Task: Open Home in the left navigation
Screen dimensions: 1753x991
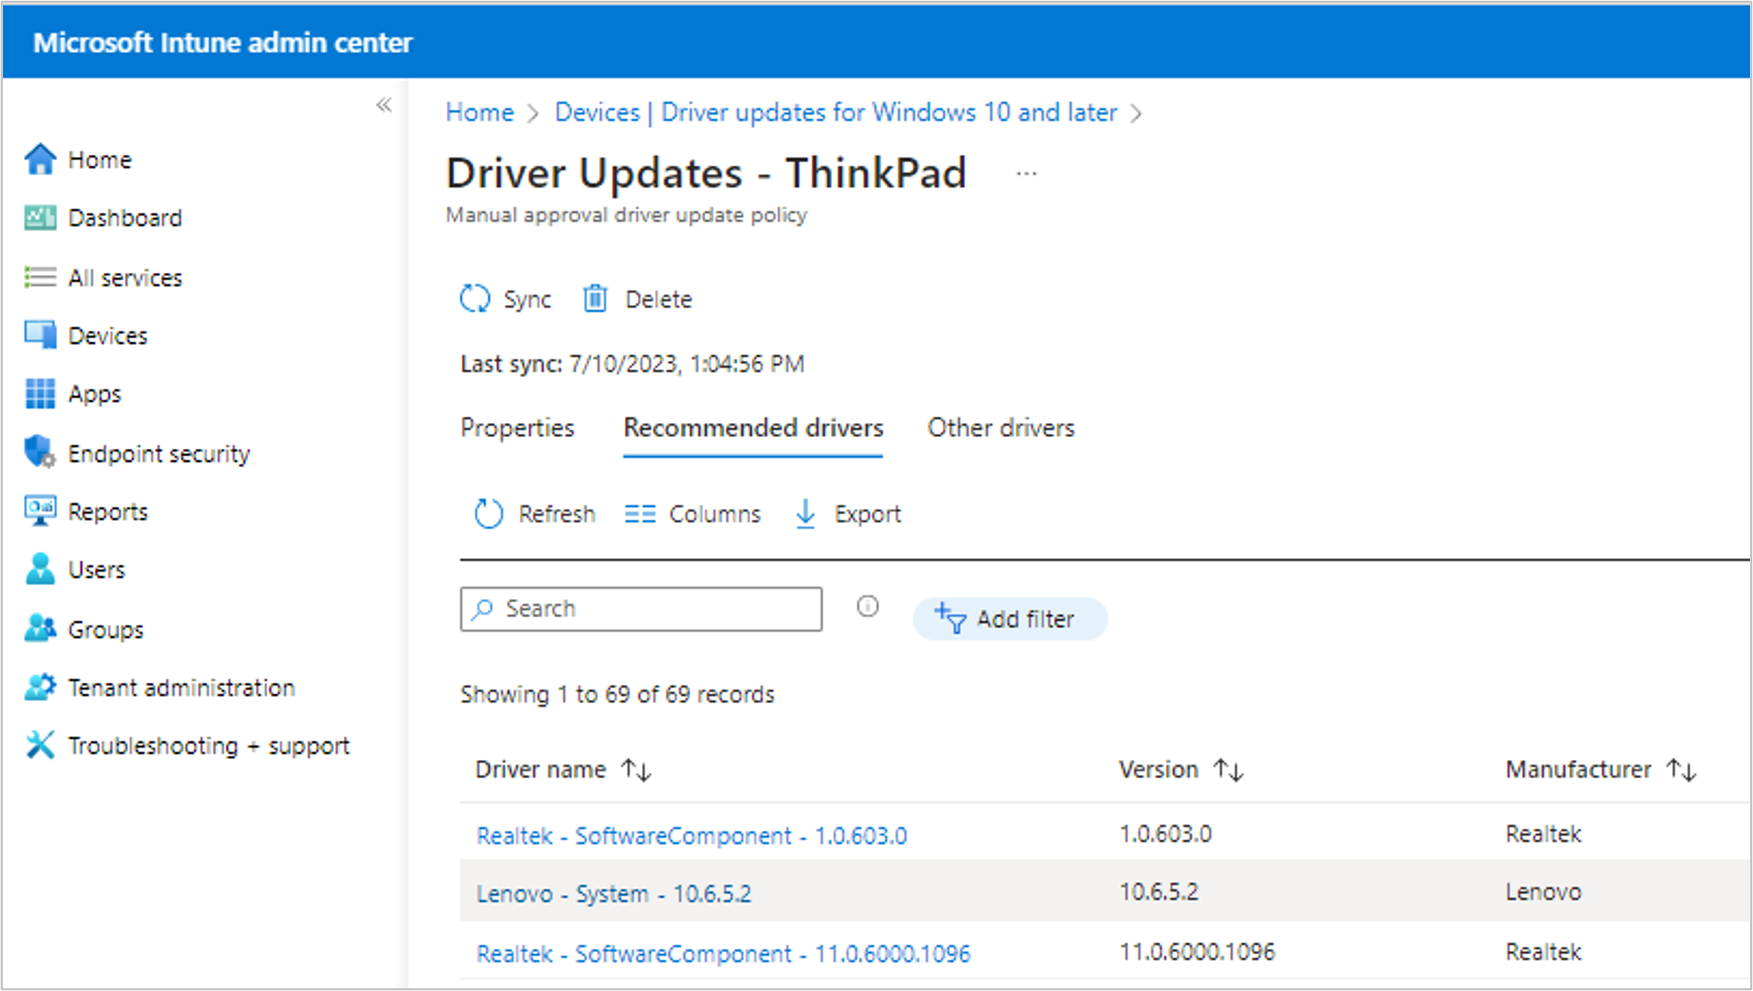Action: point(100,160)
